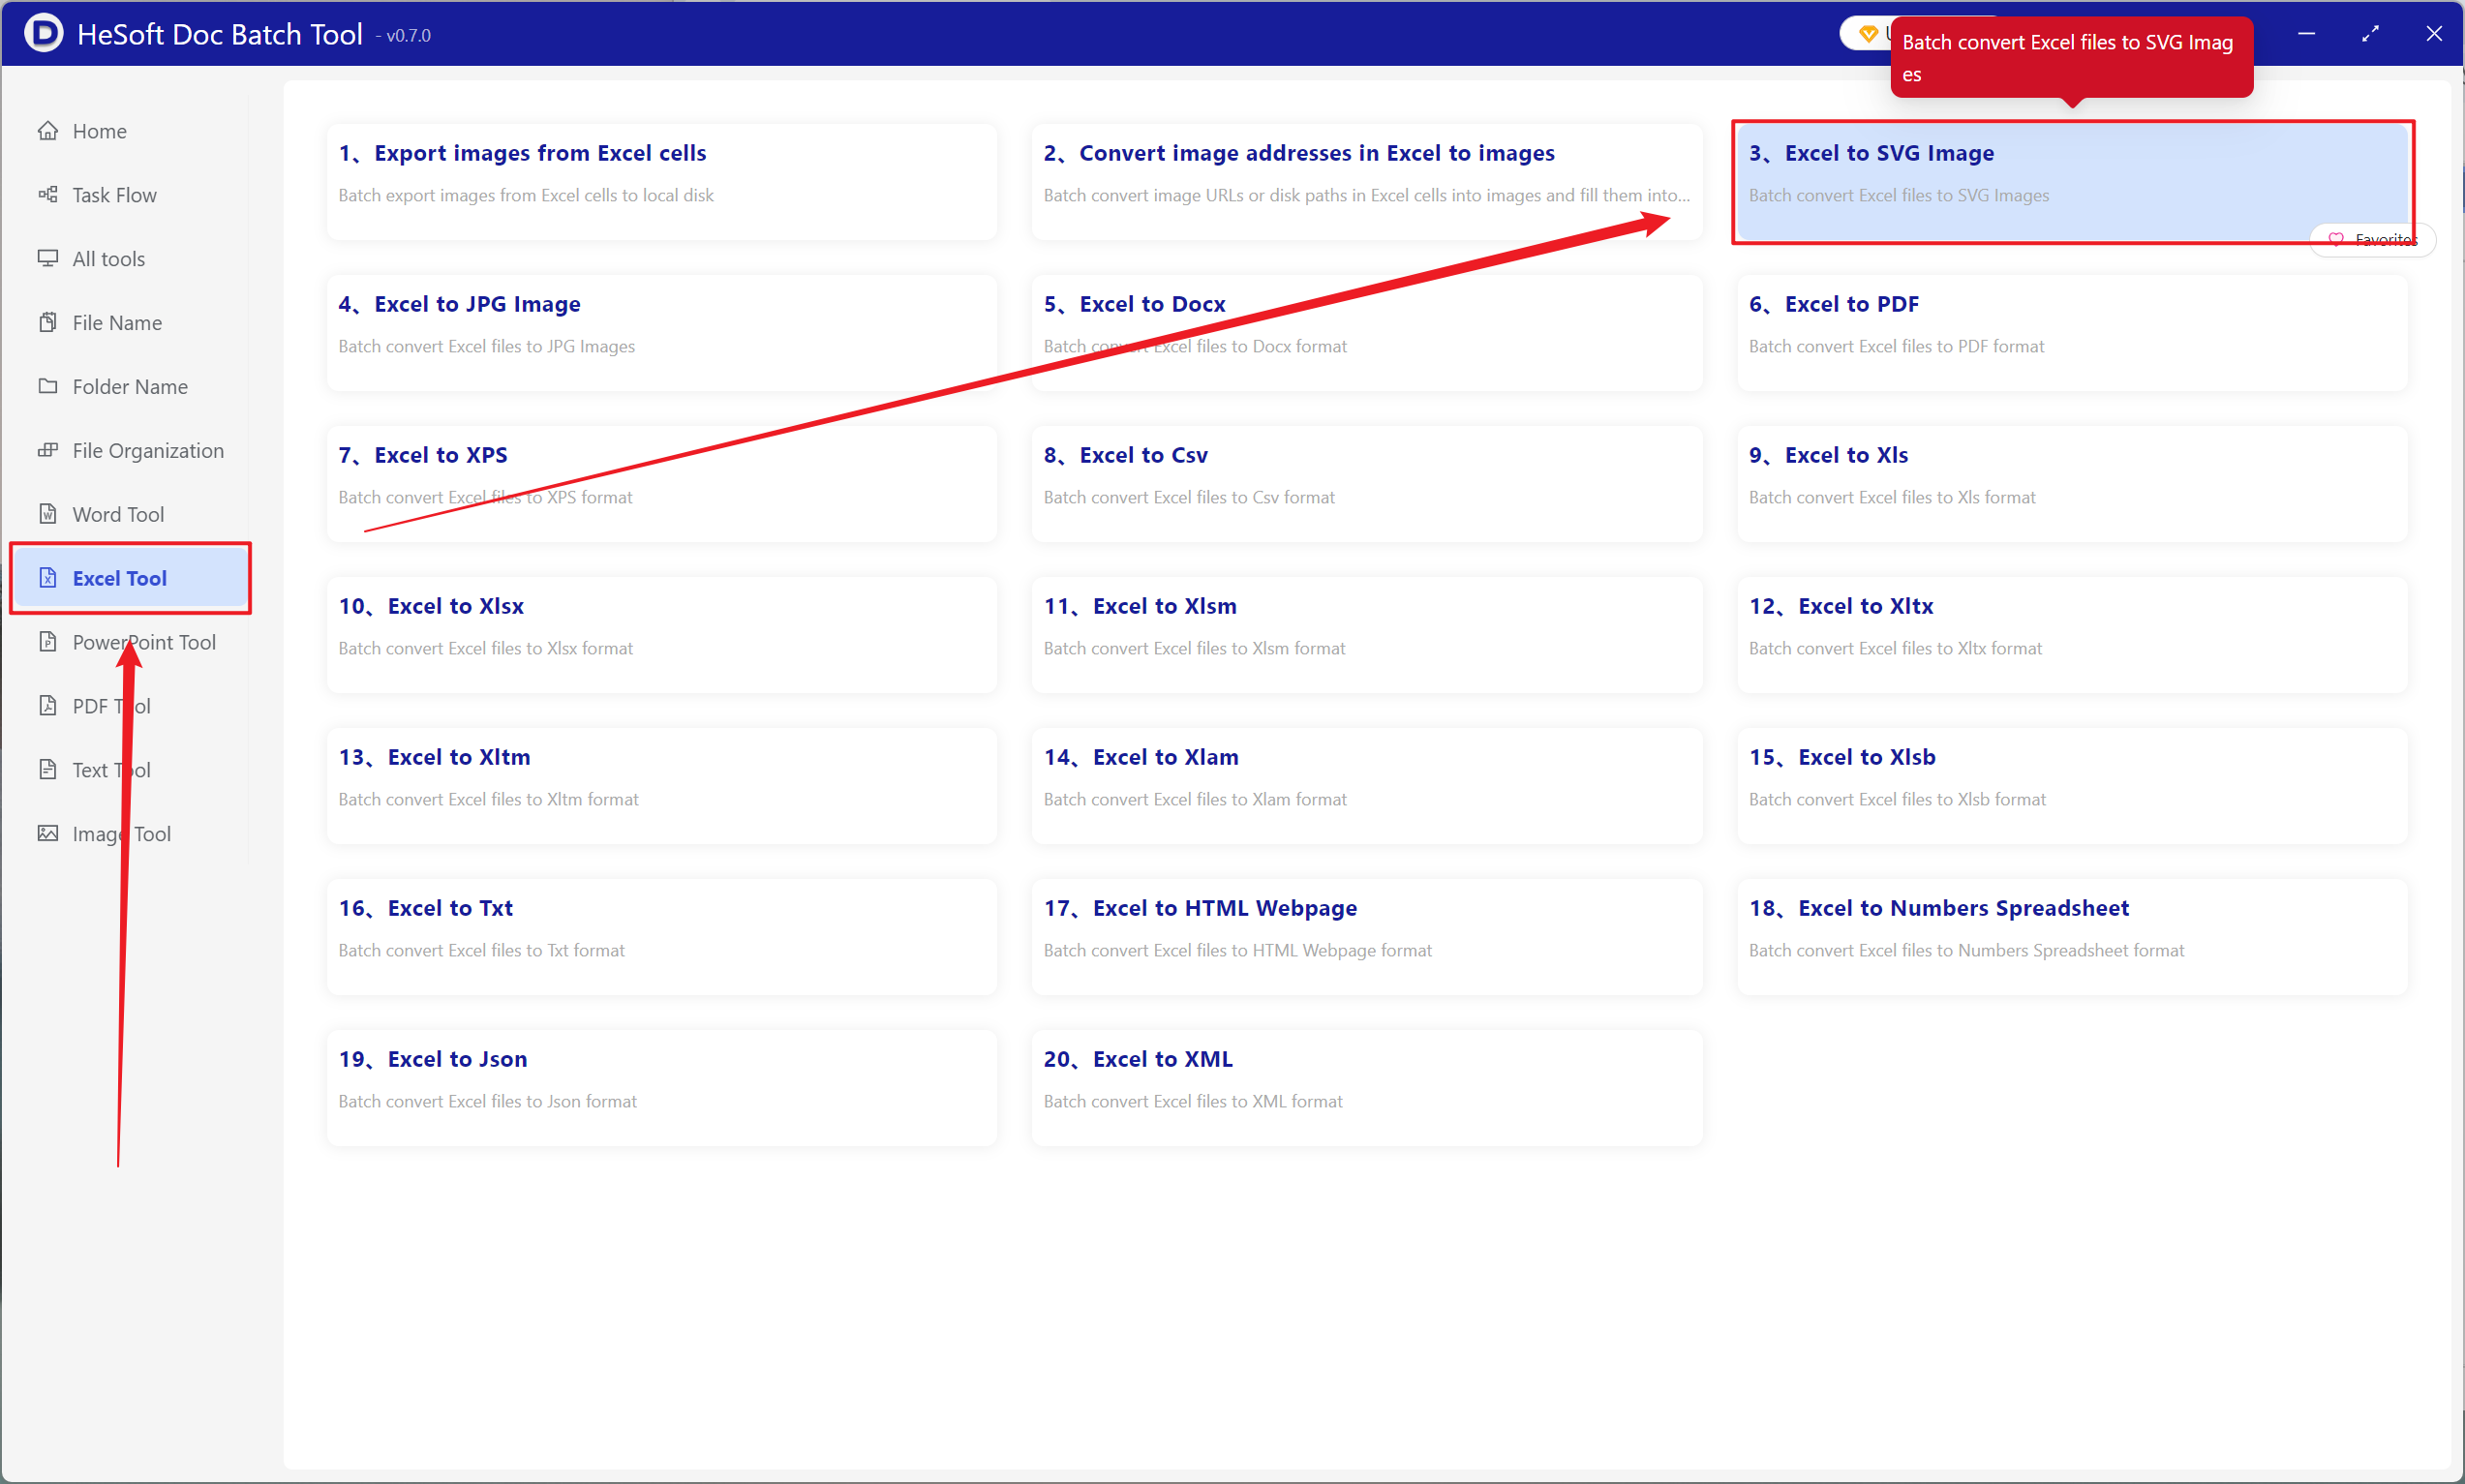This screenshot has height=1484, width=2465.
Task: Open Convert image addresses in Excel to images
Action: (1367, 182)
